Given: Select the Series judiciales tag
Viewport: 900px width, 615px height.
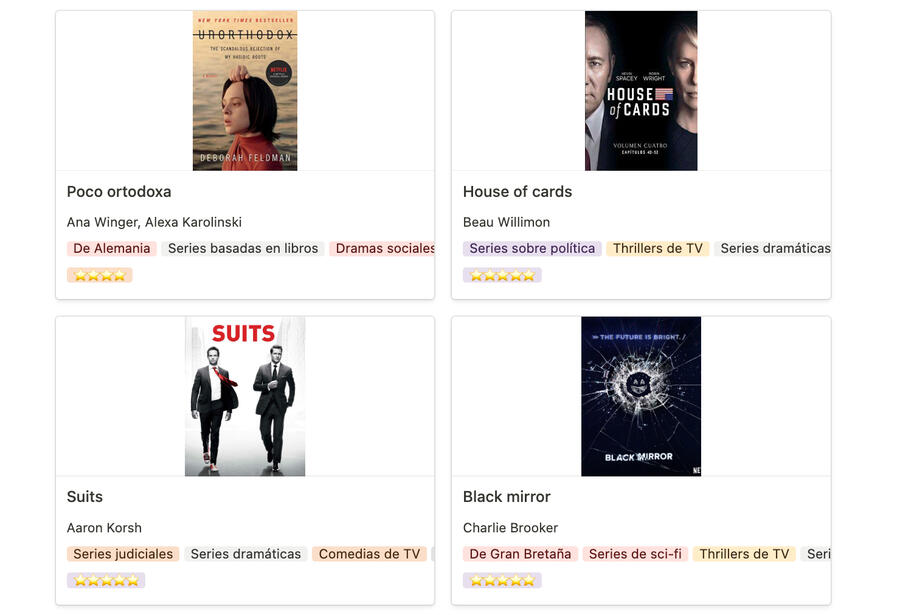Looking at the screenshot, I should click(x=123, y=554).
